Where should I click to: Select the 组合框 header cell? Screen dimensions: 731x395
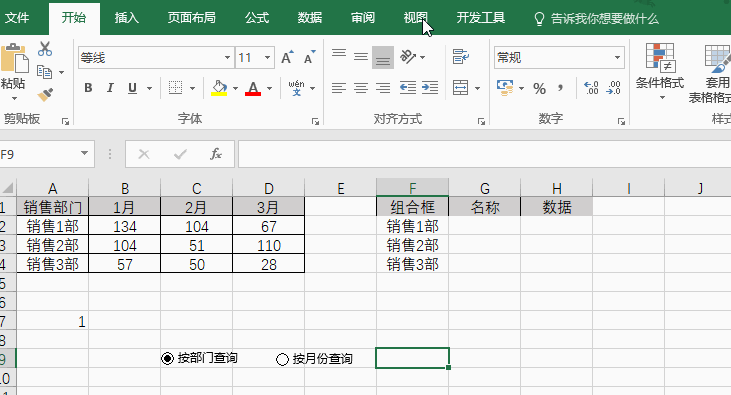pyautogui.click(x=413, y=207)
